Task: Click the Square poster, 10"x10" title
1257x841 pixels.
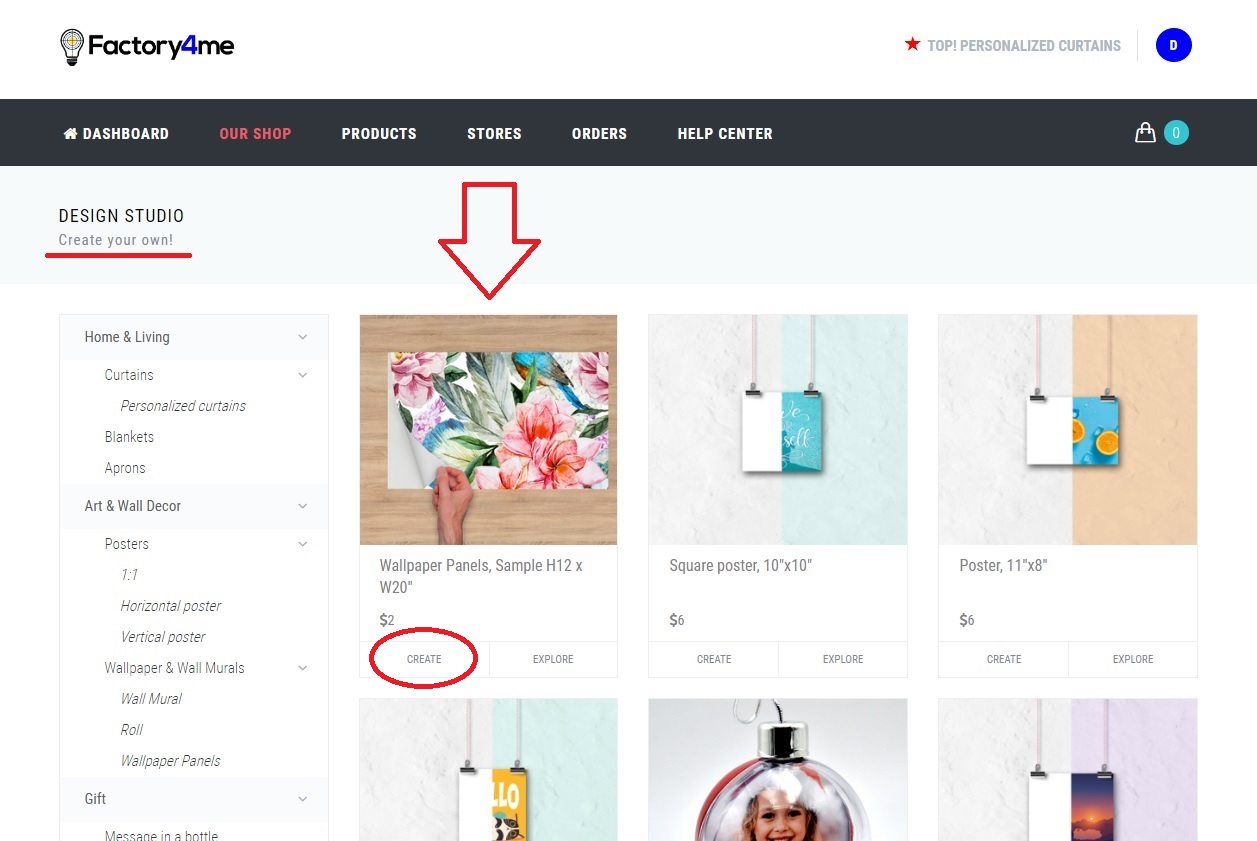Action: click(741, 566)
